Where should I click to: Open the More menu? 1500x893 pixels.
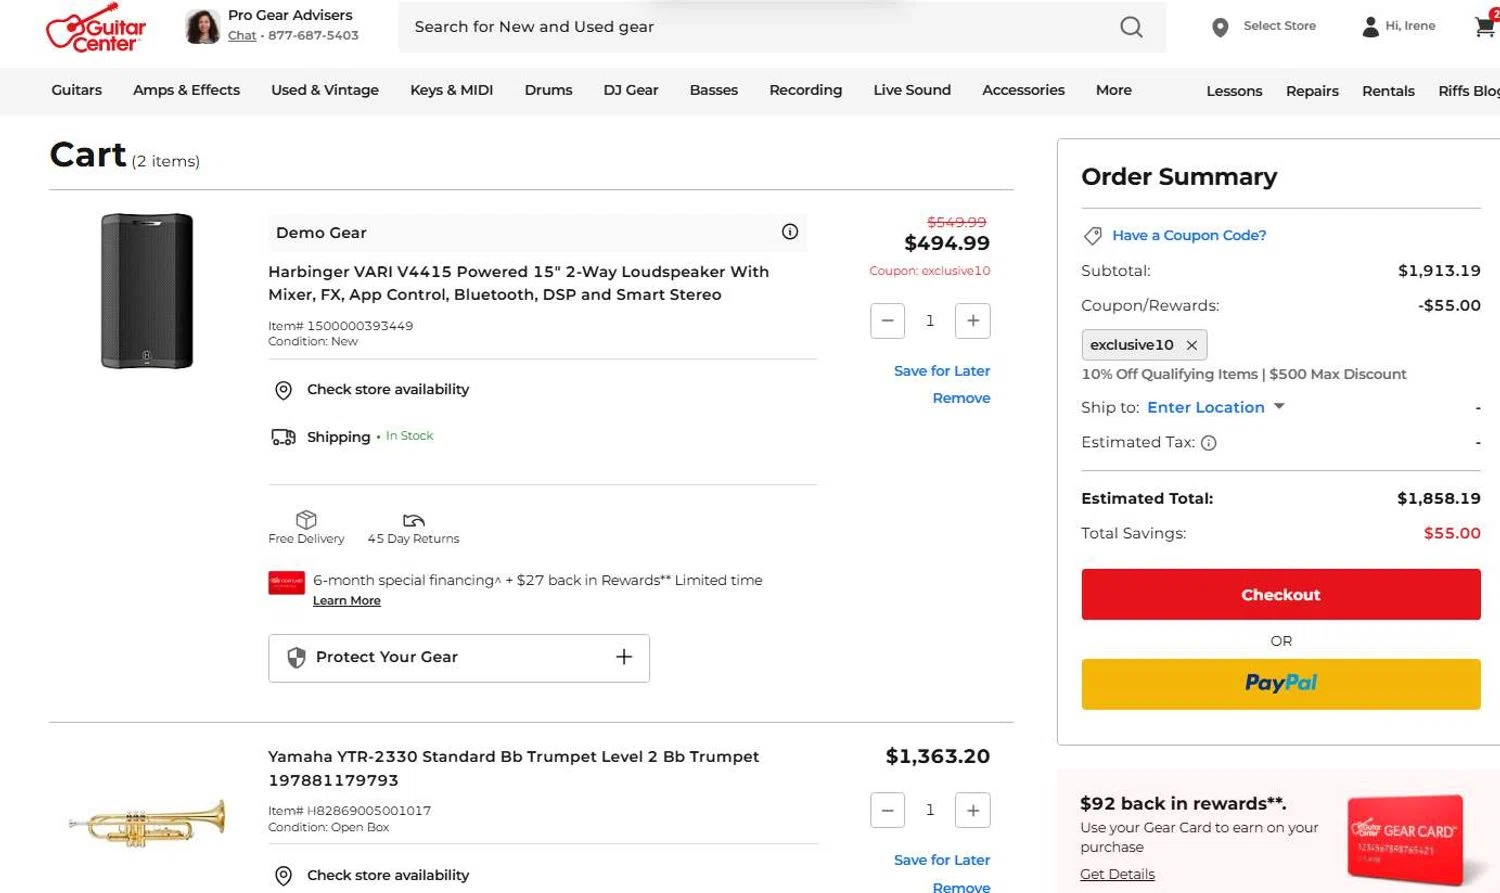(1114, 90)
